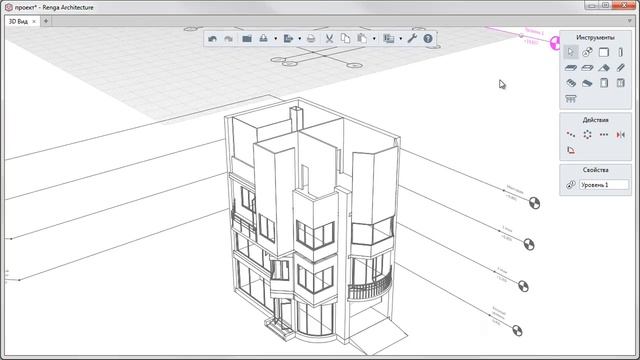Choose the Select arrow tool
The height and width of the screenshot is (360, 640).
pyautogui.click(x=571, y=52)
